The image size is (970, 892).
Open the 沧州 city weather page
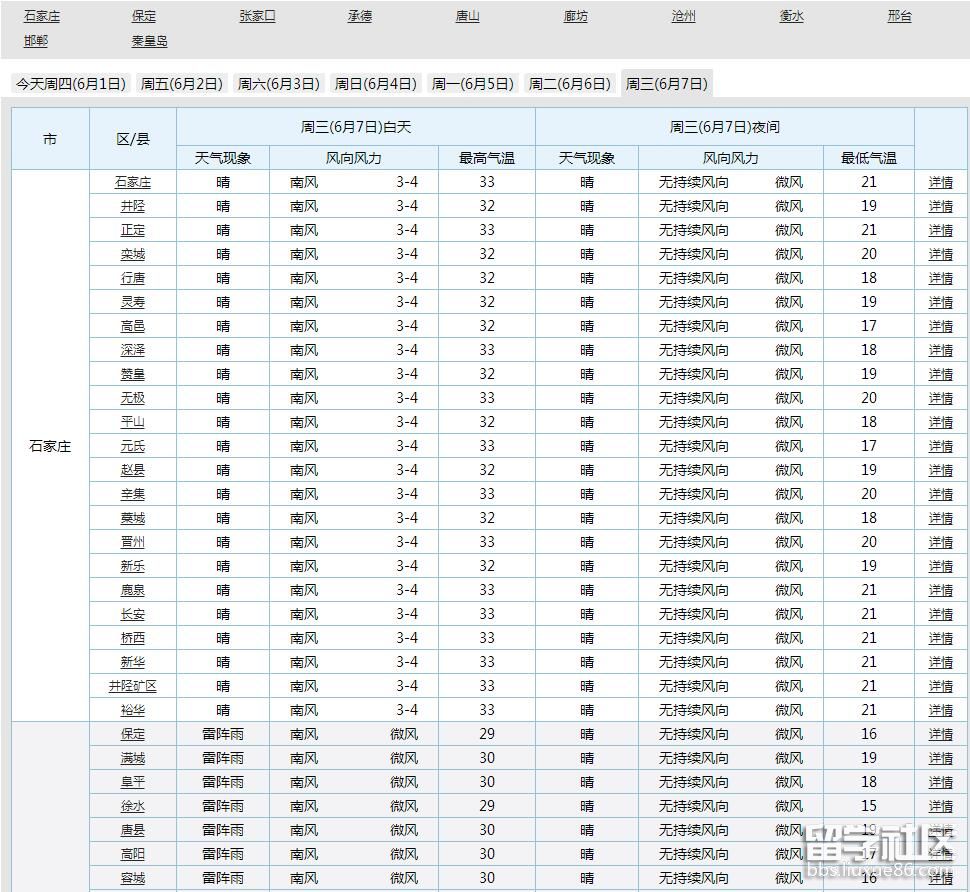(x=683, y=17)
